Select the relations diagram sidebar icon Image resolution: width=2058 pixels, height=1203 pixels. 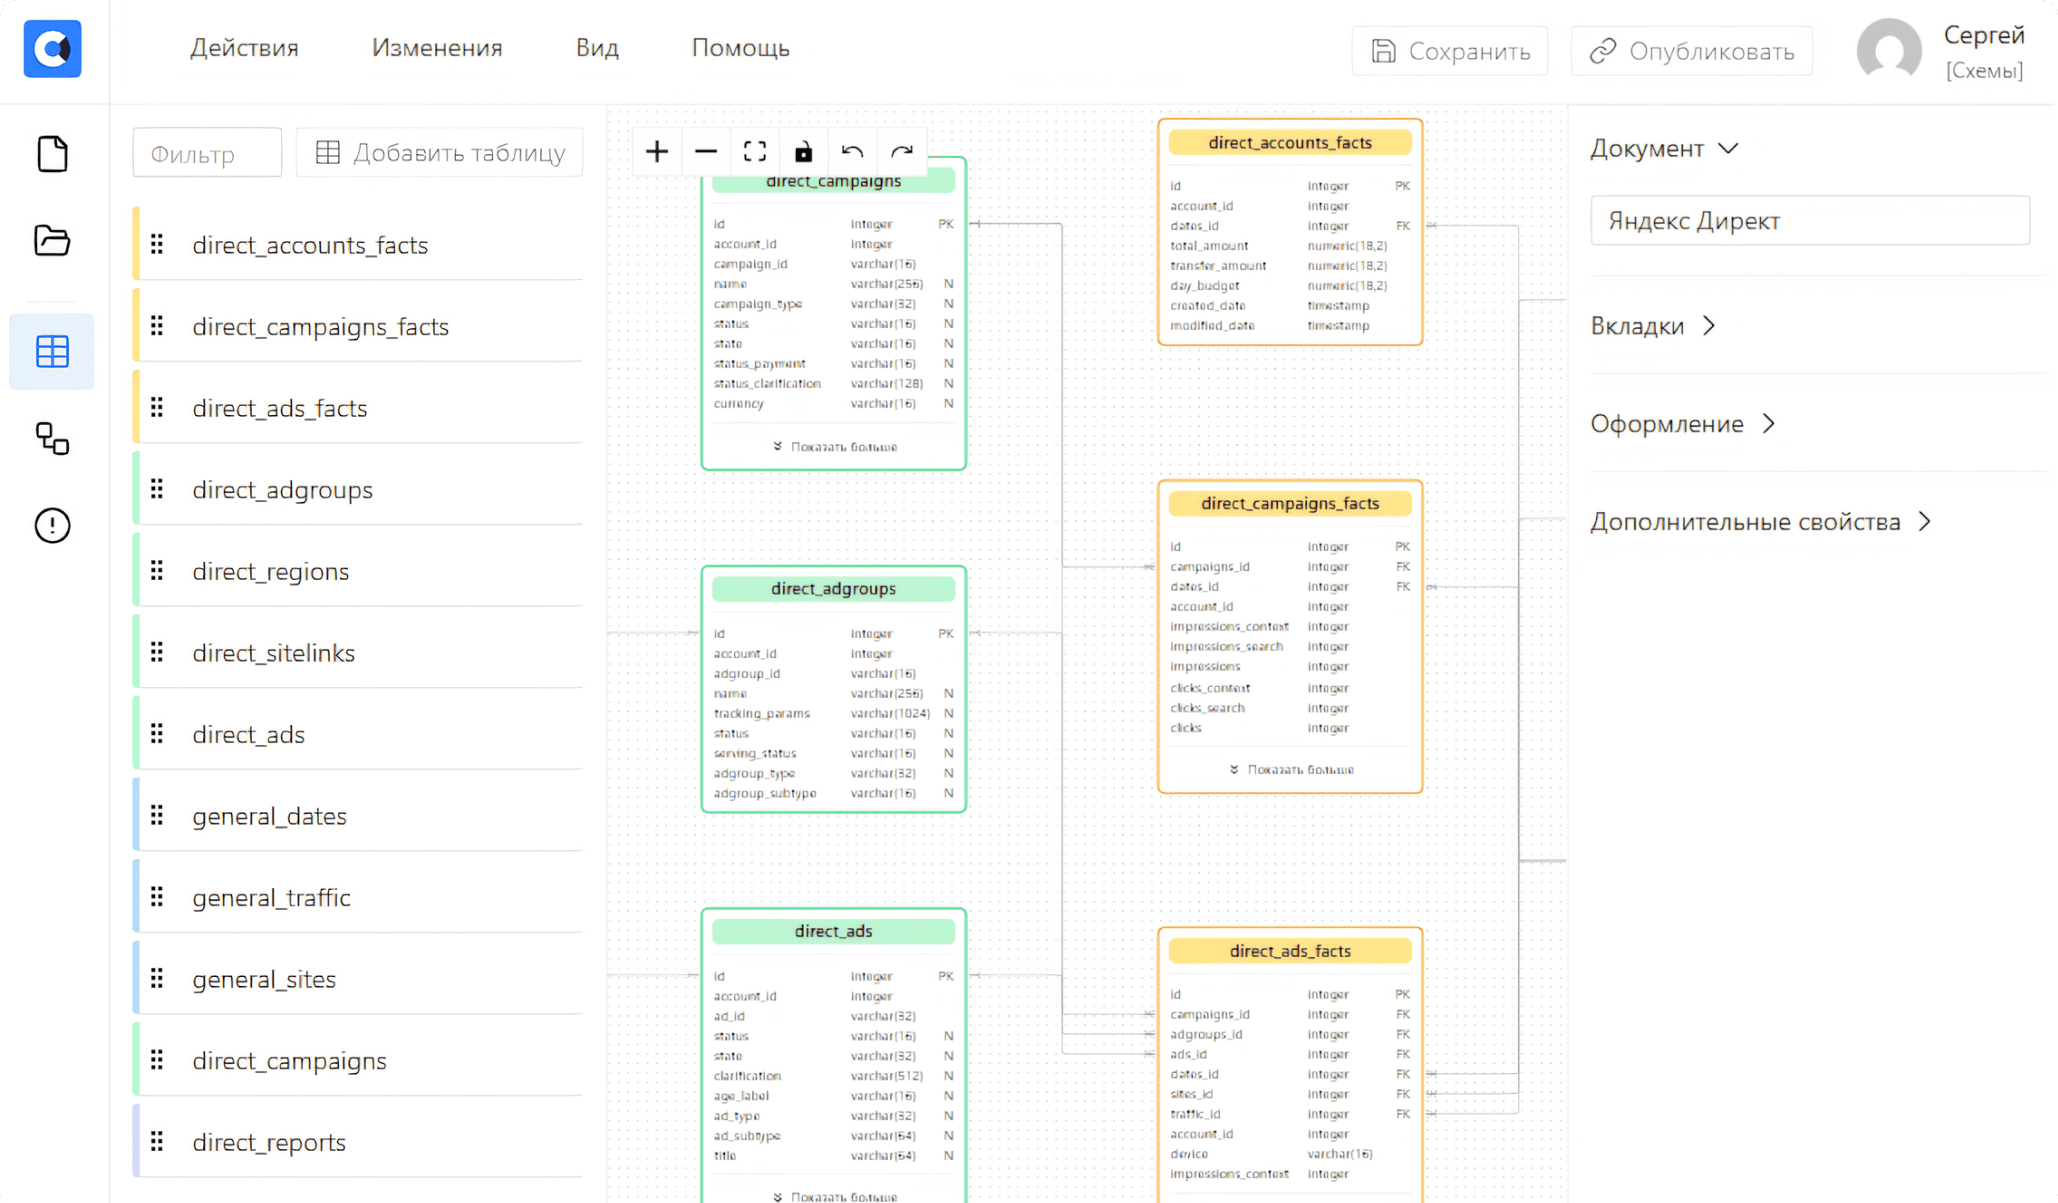tap(52, 438)
